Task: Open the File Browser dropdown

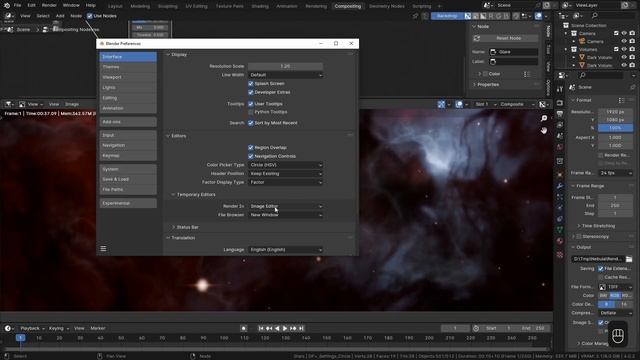Action: pyautogui.click(x=285, y=215)
